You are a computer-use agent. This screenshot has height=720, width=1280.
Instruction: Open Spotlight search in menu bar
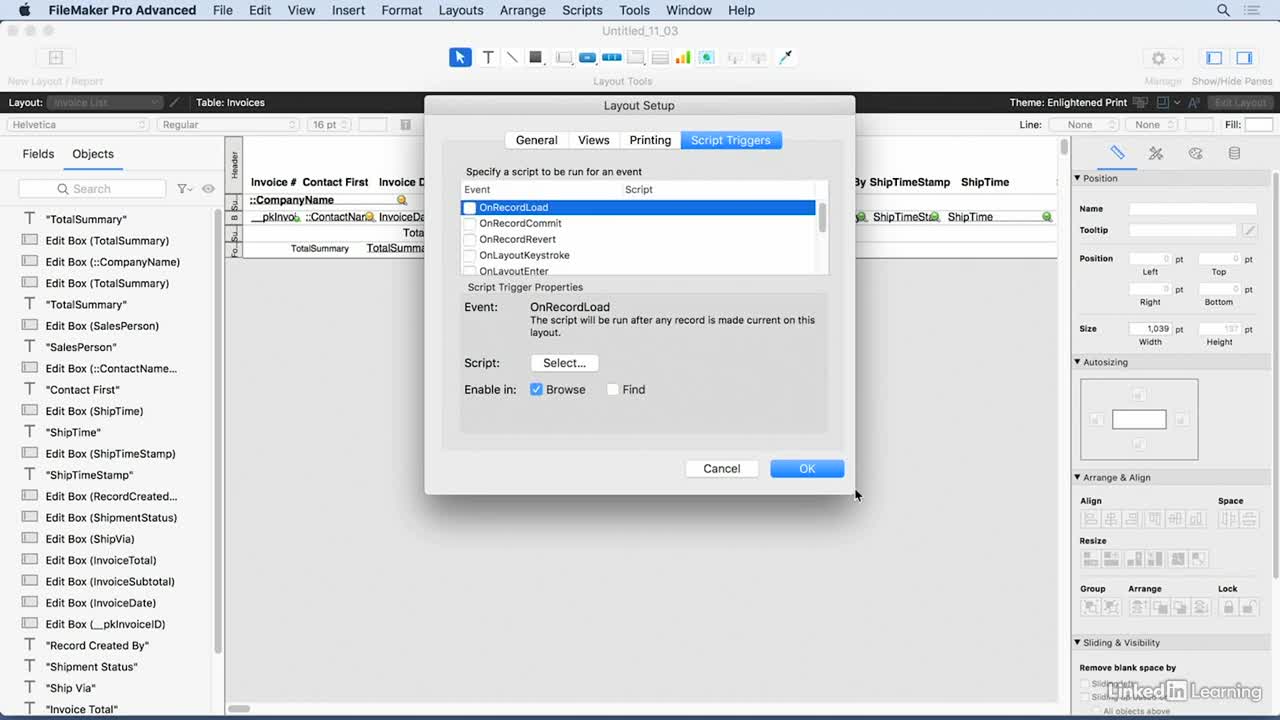click(1223, 10)
